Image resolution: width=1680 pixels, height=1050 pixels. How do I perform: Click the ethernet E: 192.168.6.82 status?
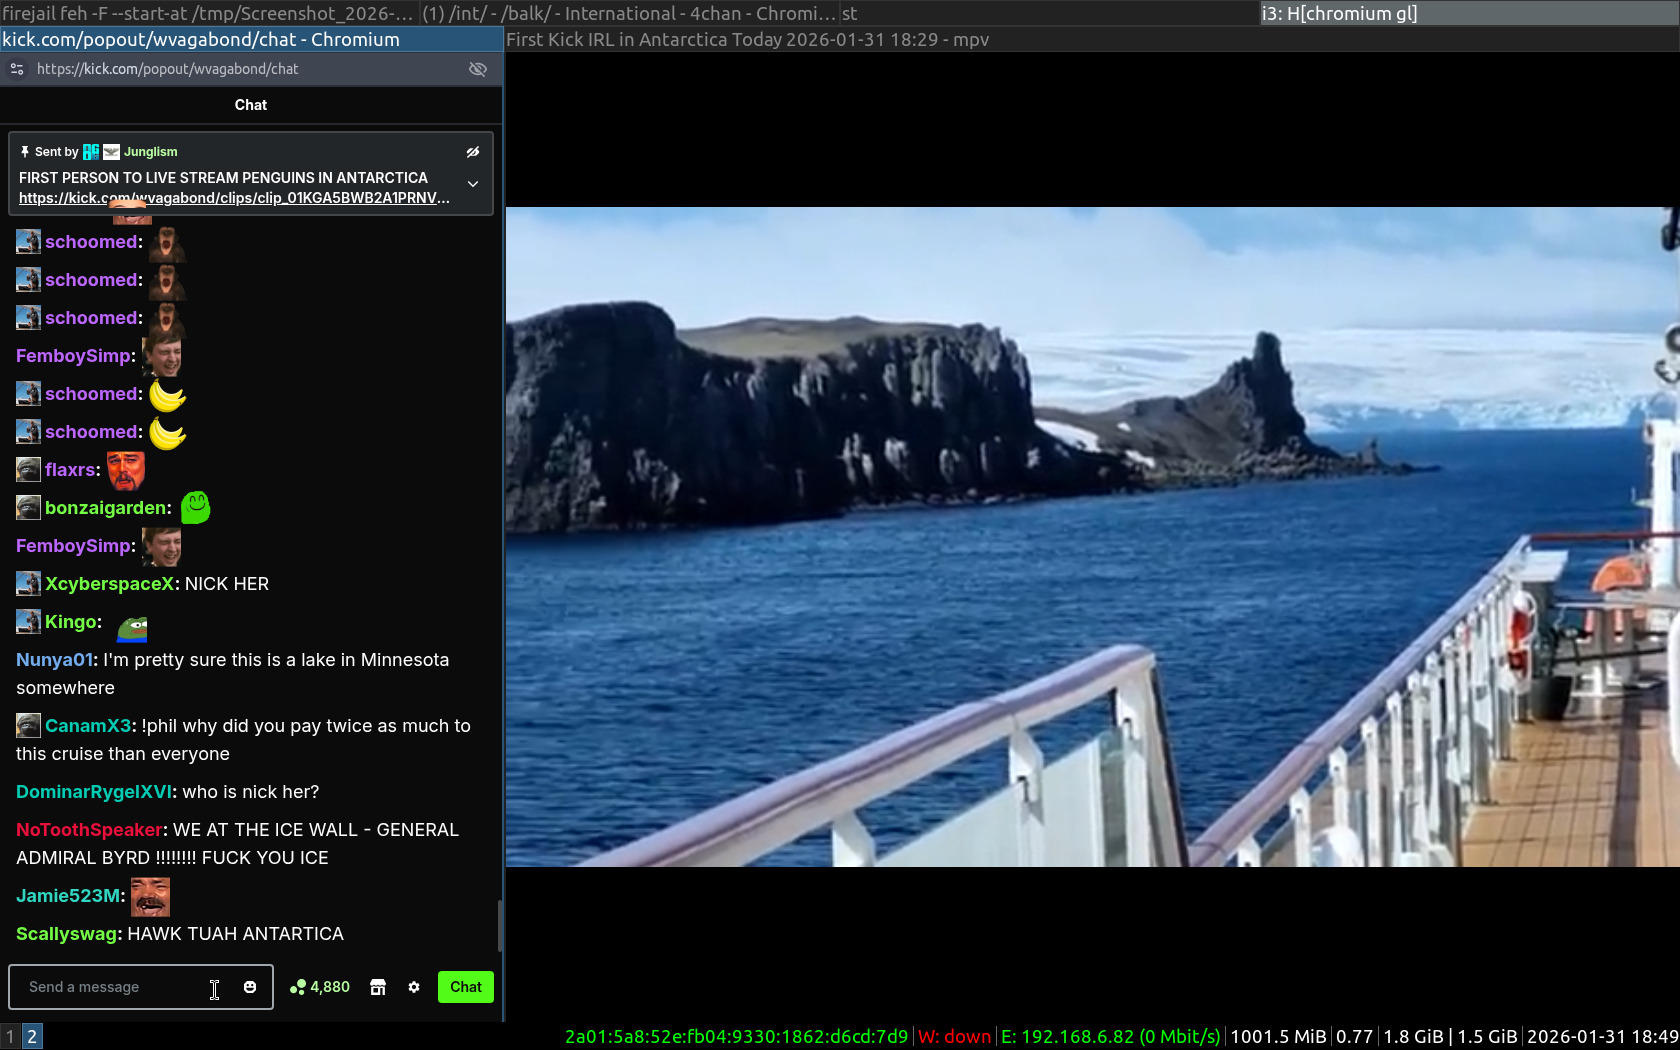[x=1111, y=1037]
